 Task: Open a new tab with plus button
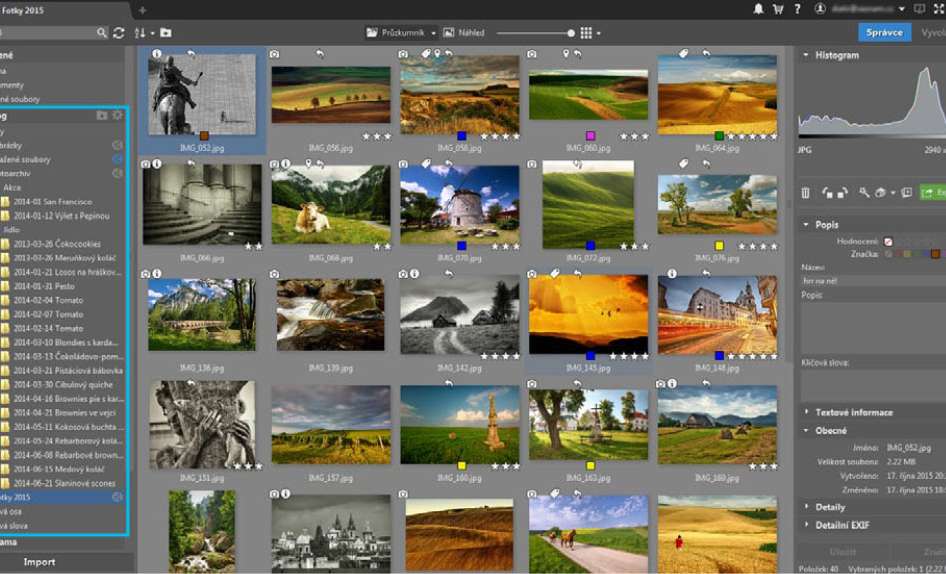142,10
